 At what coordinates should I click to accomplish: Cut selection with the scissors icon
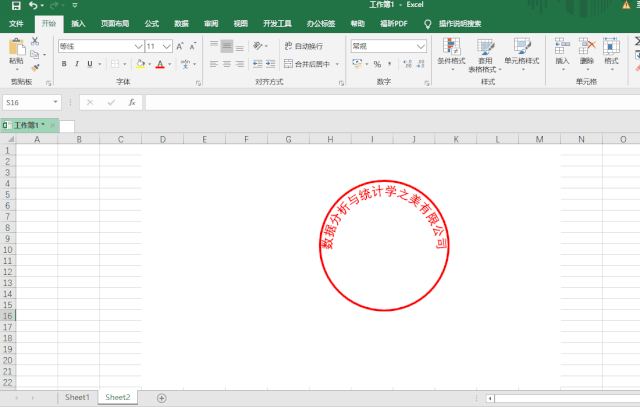coord(35,41)
